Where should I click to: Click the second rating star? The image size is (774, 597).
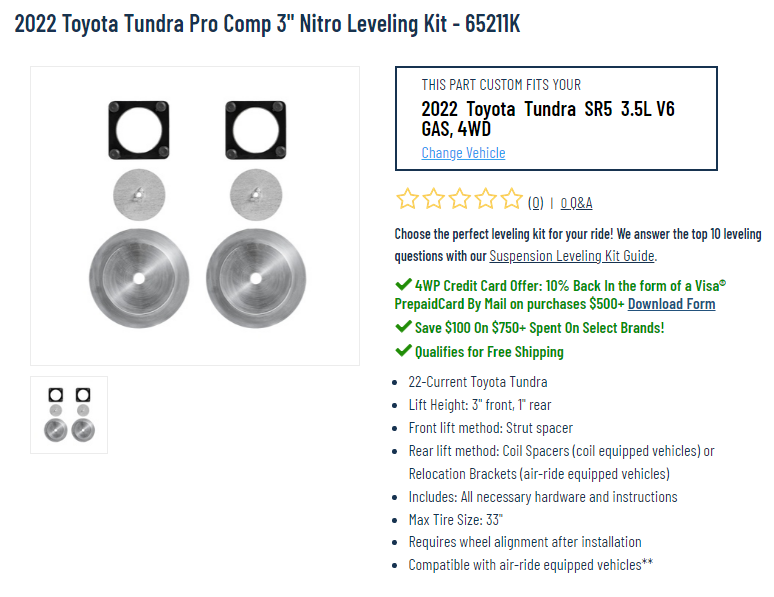pyautogui.click(x=433, y=199)
